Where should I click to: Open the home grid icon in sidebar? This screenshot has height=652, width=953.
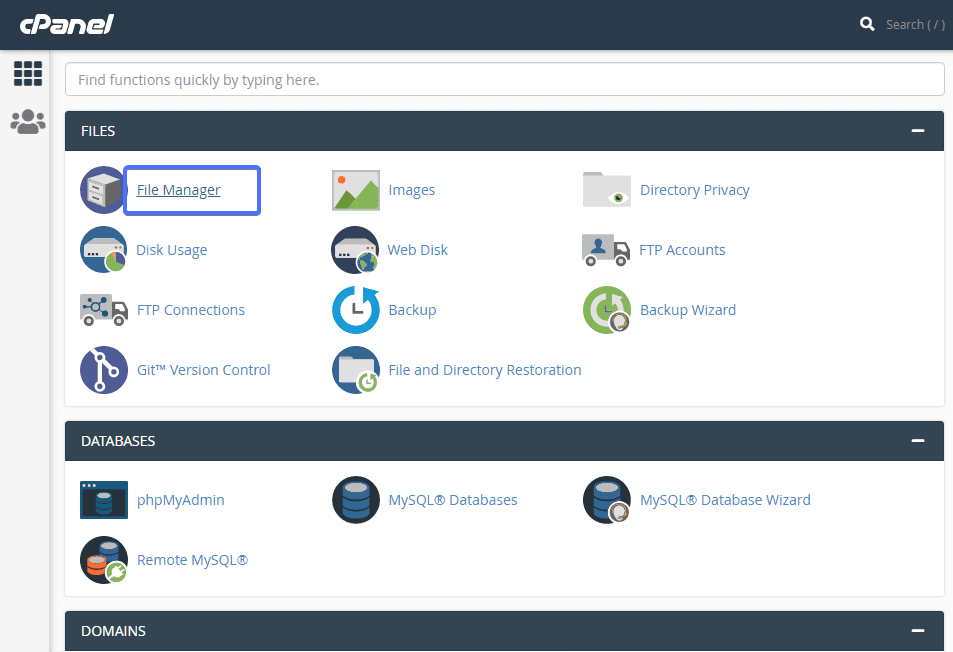click(x=28, y=74)
